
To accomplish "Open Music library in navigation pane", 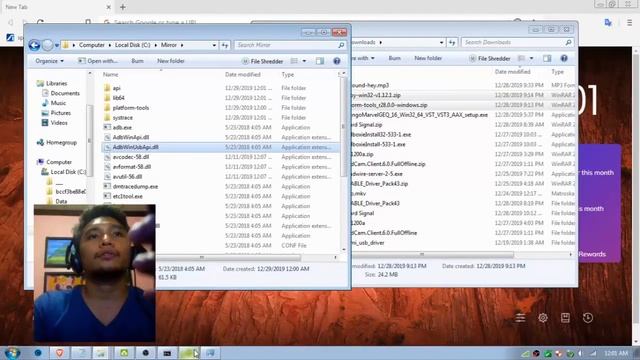I will [58, 103].
